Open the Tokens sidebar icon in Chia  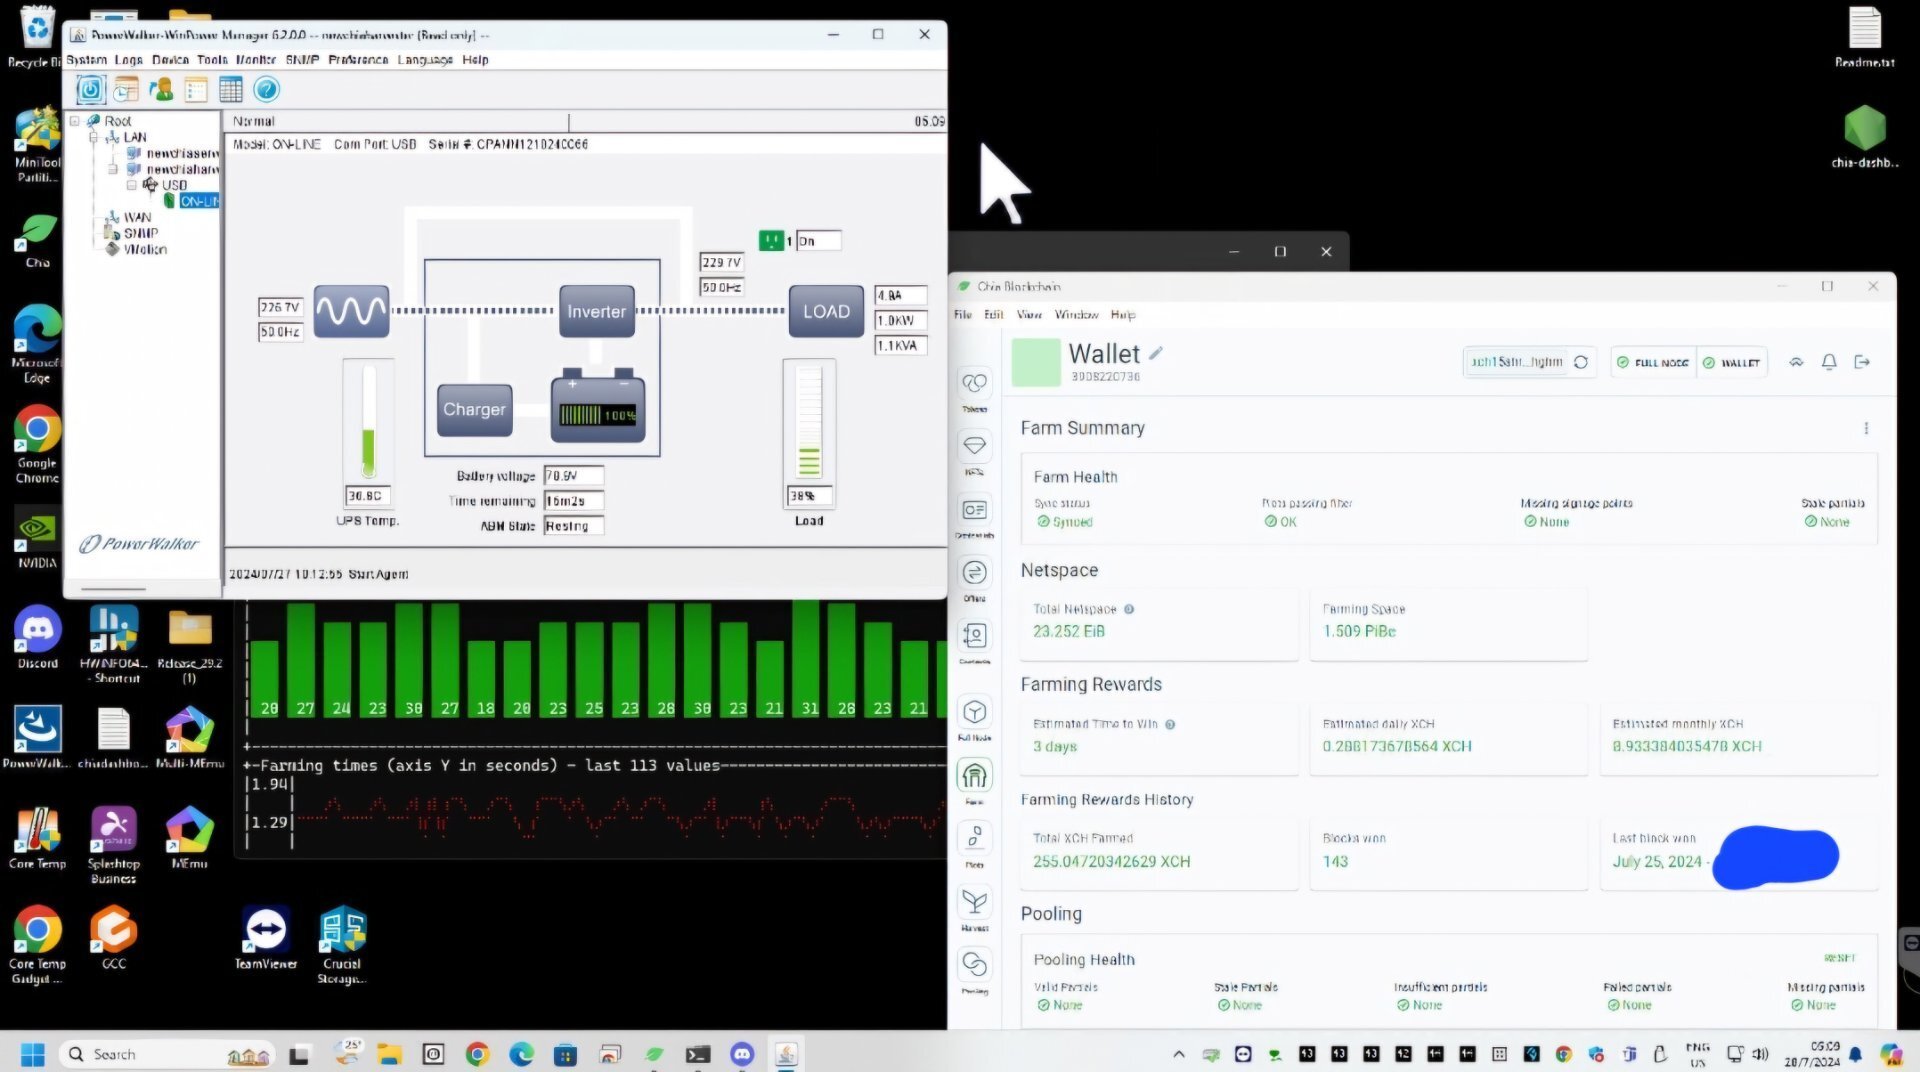coord(974,383)
